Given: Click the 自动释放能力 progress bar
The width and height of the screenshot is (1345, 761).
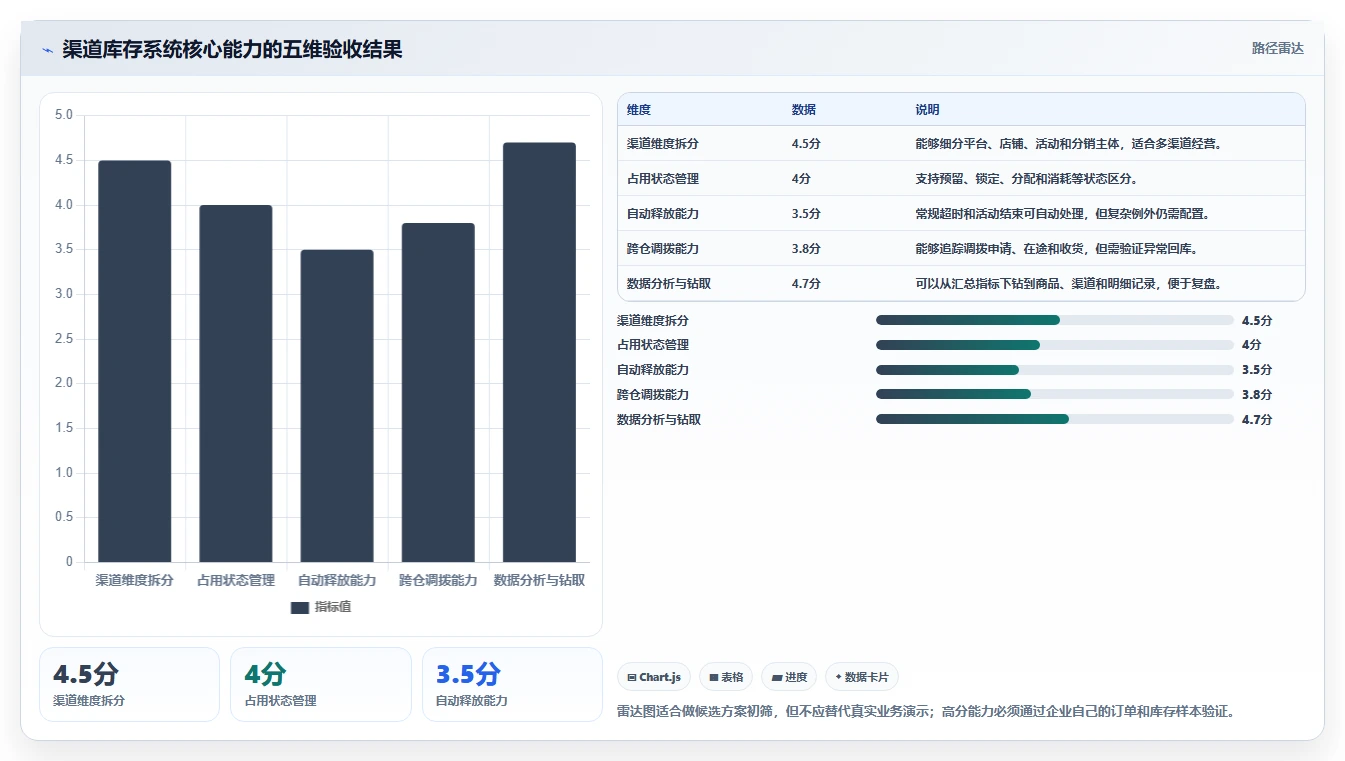Looking at the screenshot, I should (x=1055, y=370).
